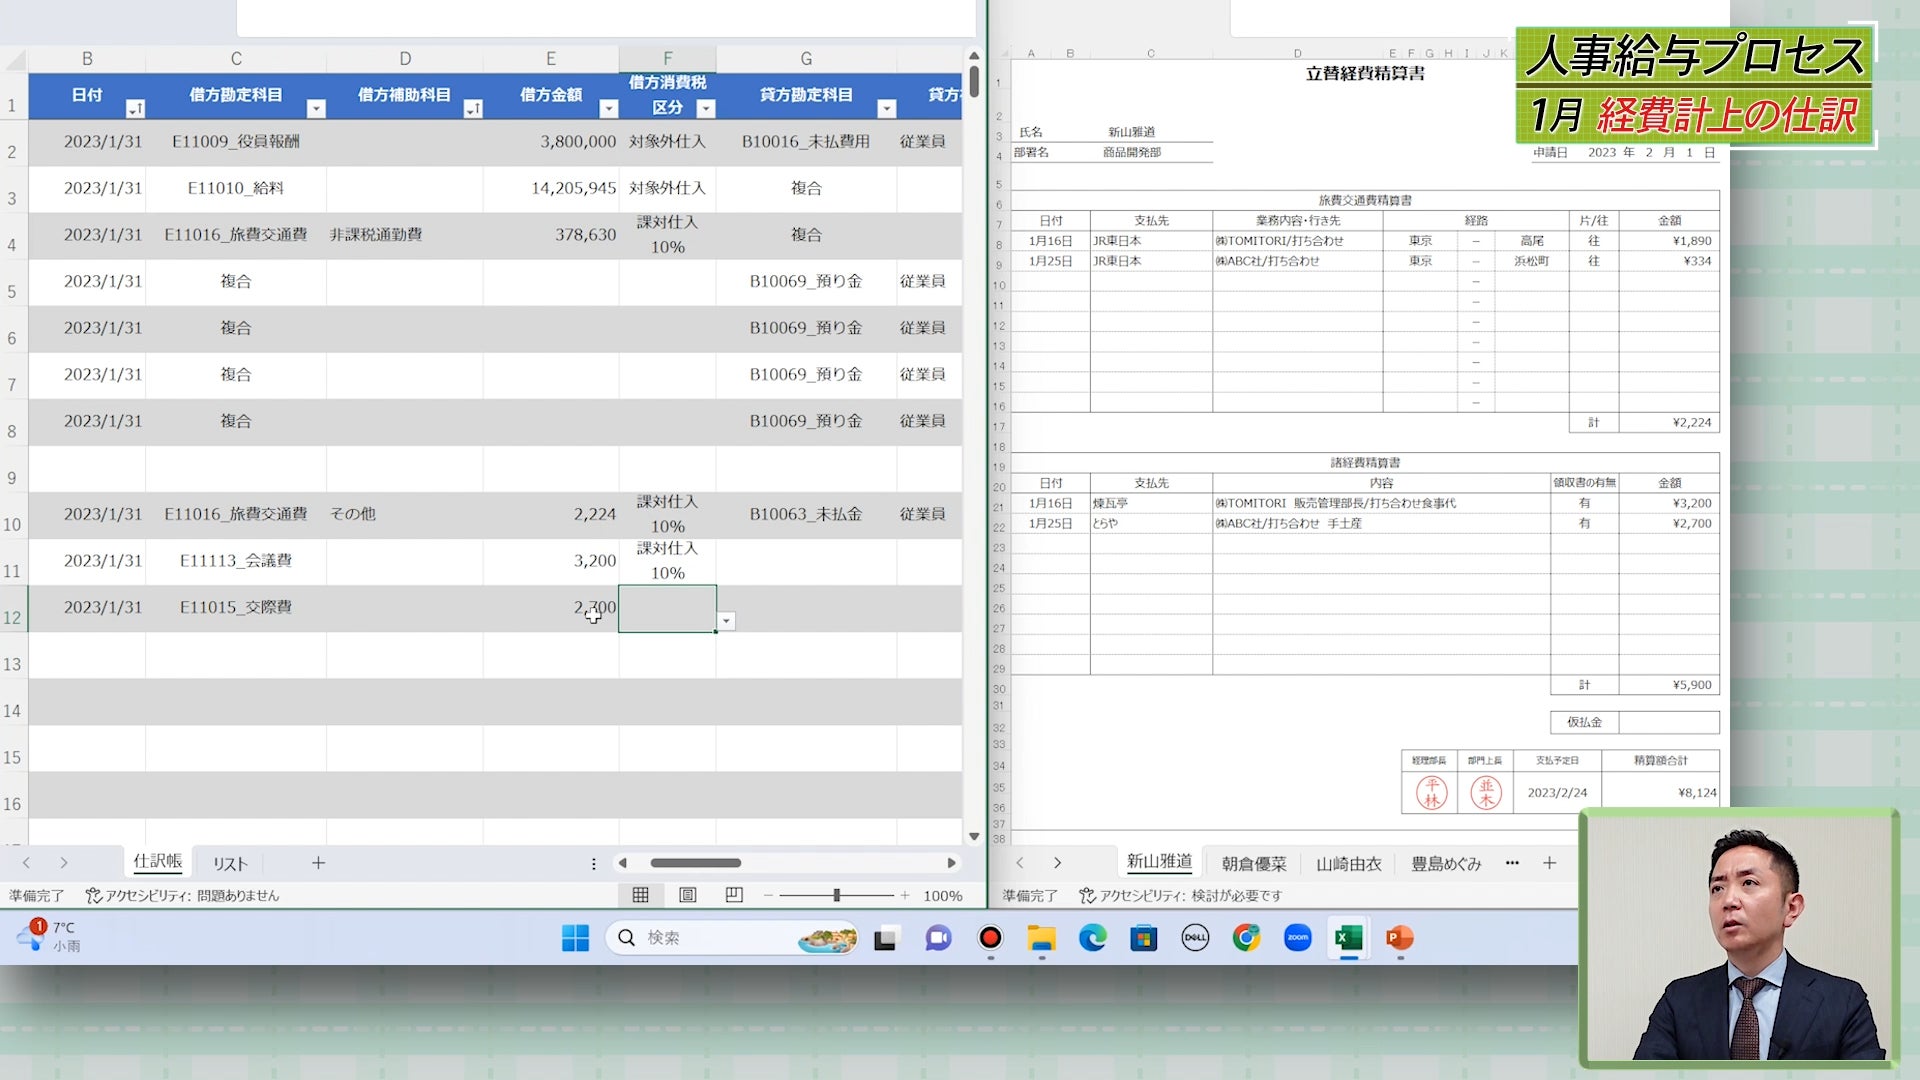The image size is (1920, 1080).
Task: Open the 日付 column filter dropdown
Action: pos(135,108)
